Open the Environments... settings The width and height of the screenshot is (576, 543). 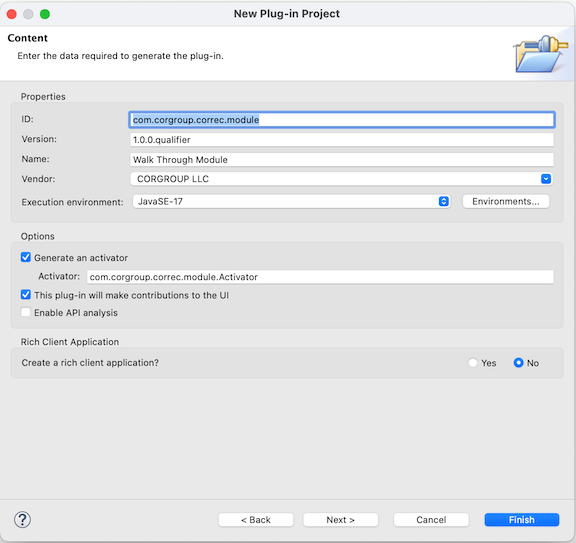tap(506, 201)
